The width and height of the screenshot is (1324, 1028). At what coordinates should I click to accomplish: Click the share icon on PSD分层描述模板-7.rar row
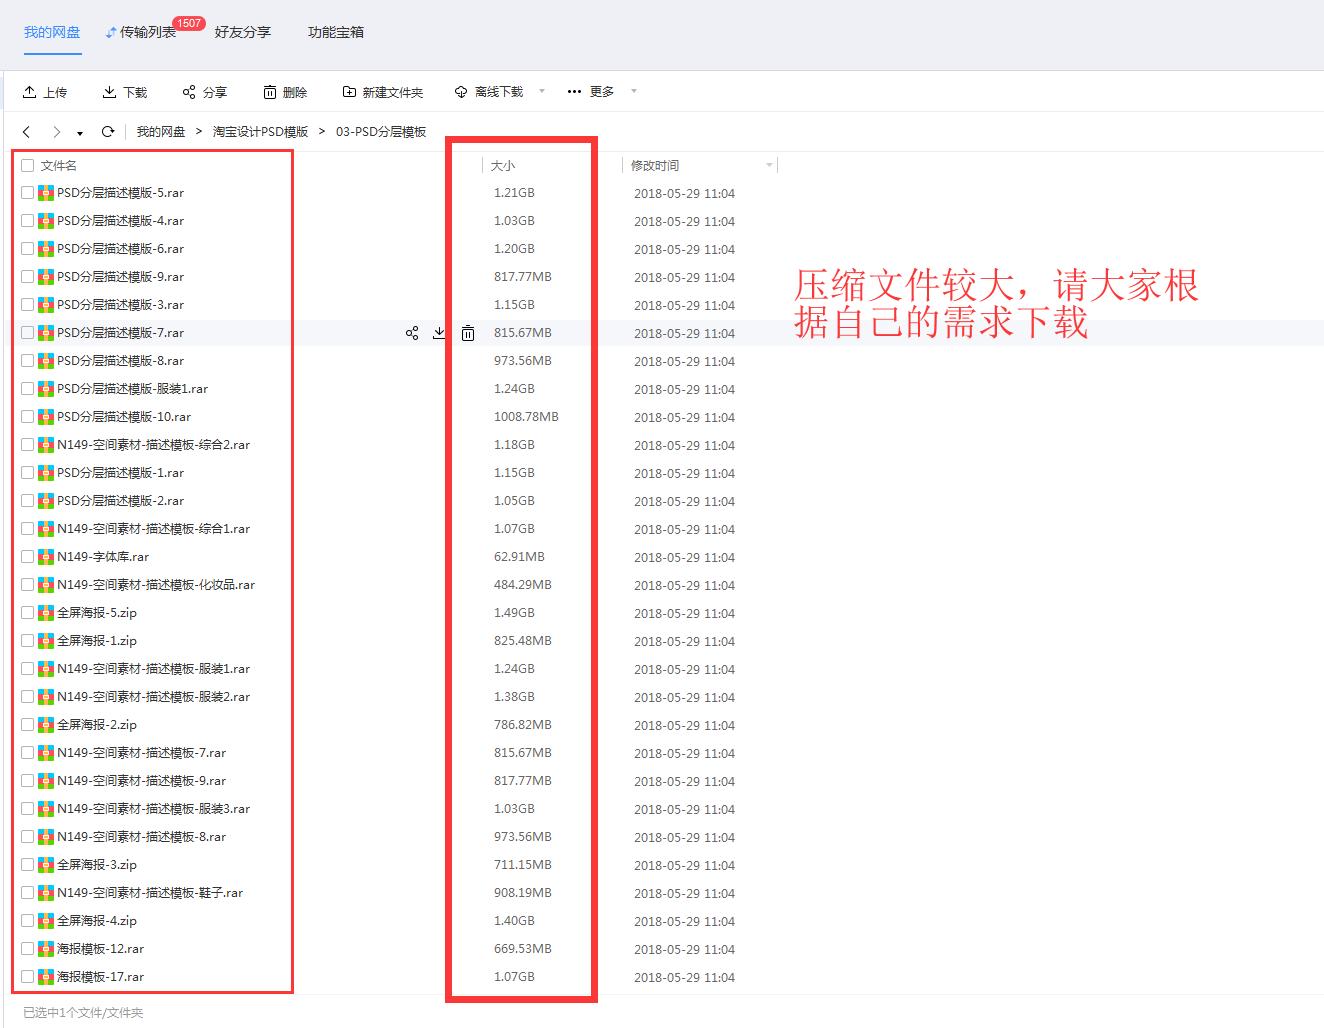tap(412, 333)
